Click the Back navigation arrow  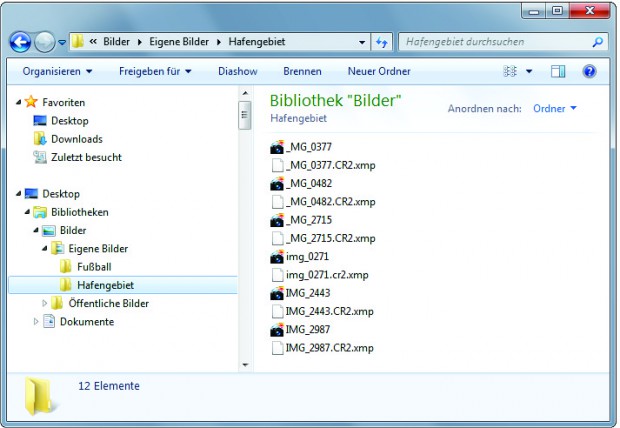(x=20, y=42)
